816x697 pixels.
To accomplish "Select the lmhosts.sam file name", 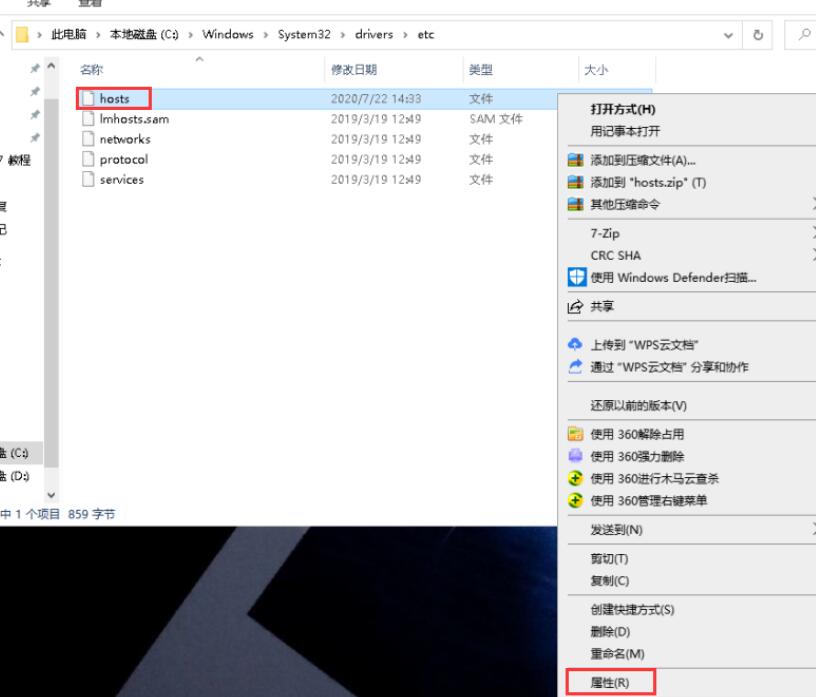I will (134, 119).
